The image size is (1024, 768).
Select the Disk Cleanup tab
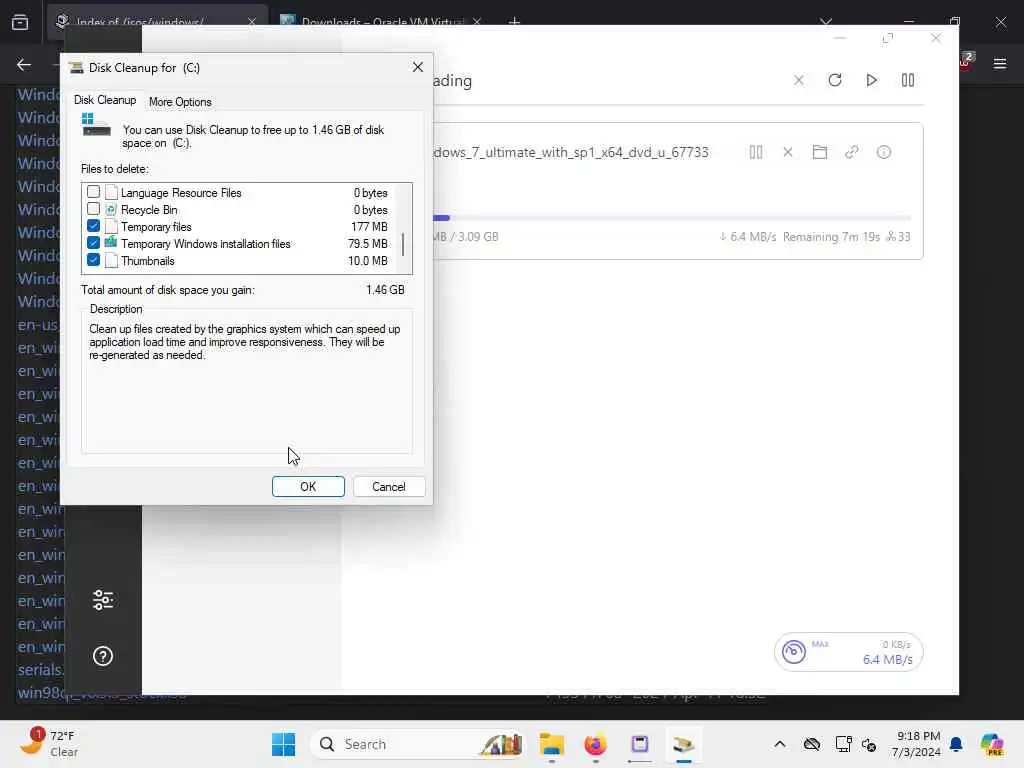coord(105,100)
